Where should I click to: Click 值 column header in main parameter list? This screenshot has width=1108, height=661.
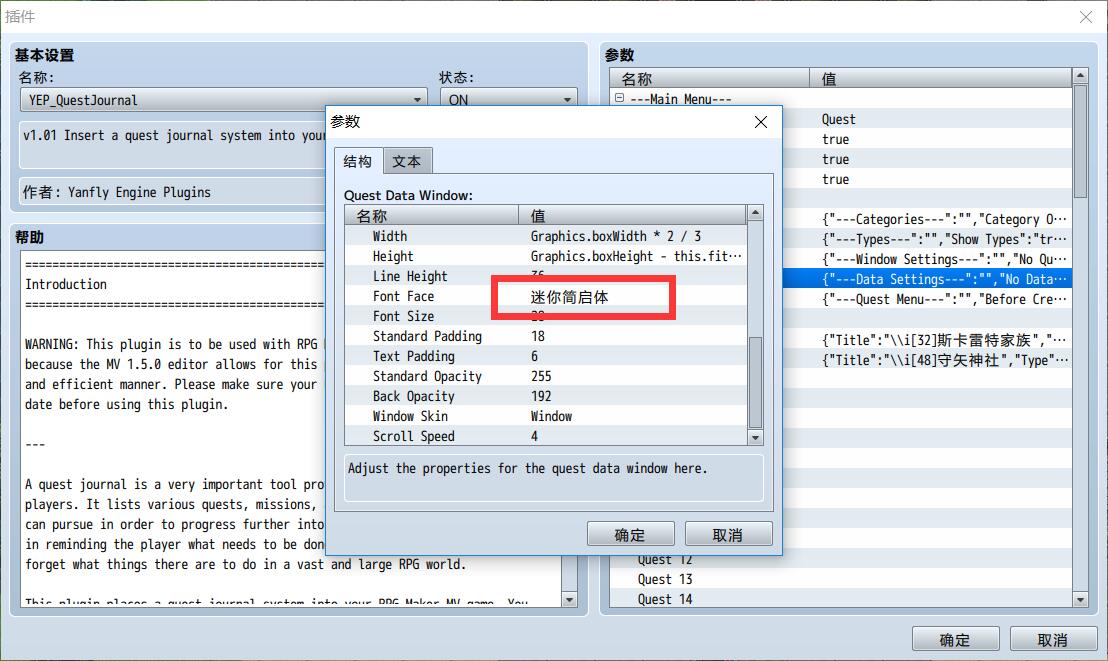coord(941,78)
